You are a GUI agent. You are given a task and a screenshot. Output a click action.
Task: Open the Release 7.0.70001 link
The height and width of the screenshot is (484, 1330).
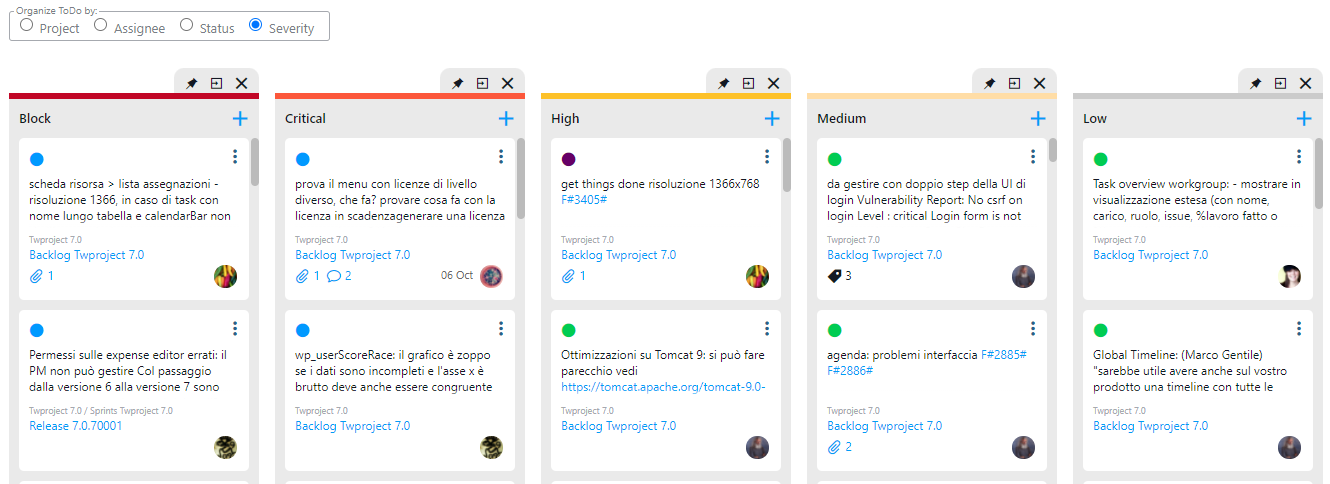pos(76,426)
